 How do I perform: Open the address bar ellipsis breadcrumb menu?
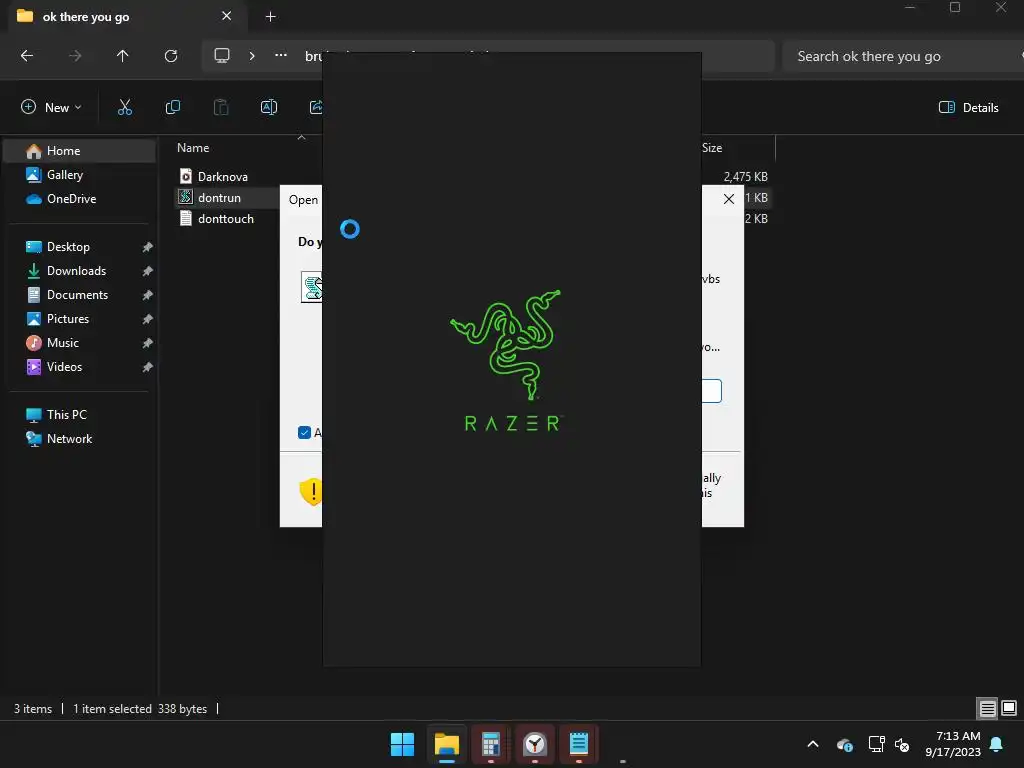[281, 56]
